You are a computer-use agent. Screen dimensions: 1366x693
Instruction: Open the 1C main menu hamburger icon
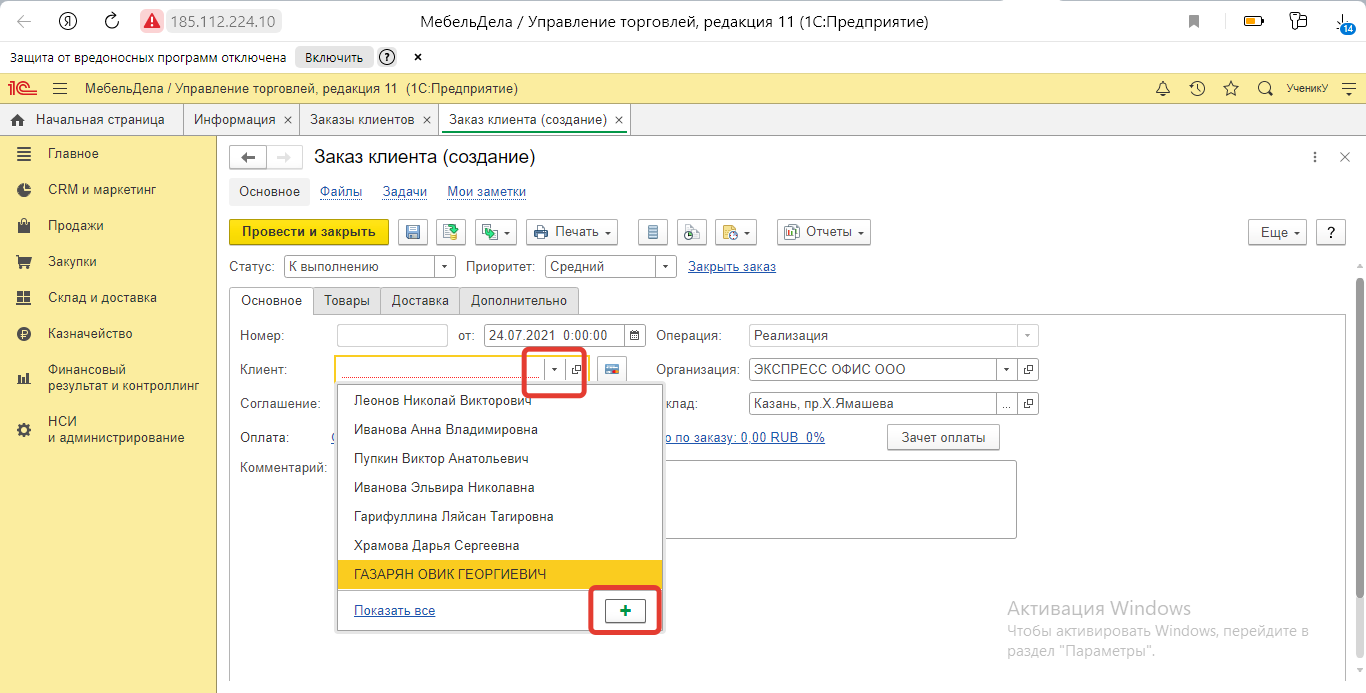click(60, 88)
